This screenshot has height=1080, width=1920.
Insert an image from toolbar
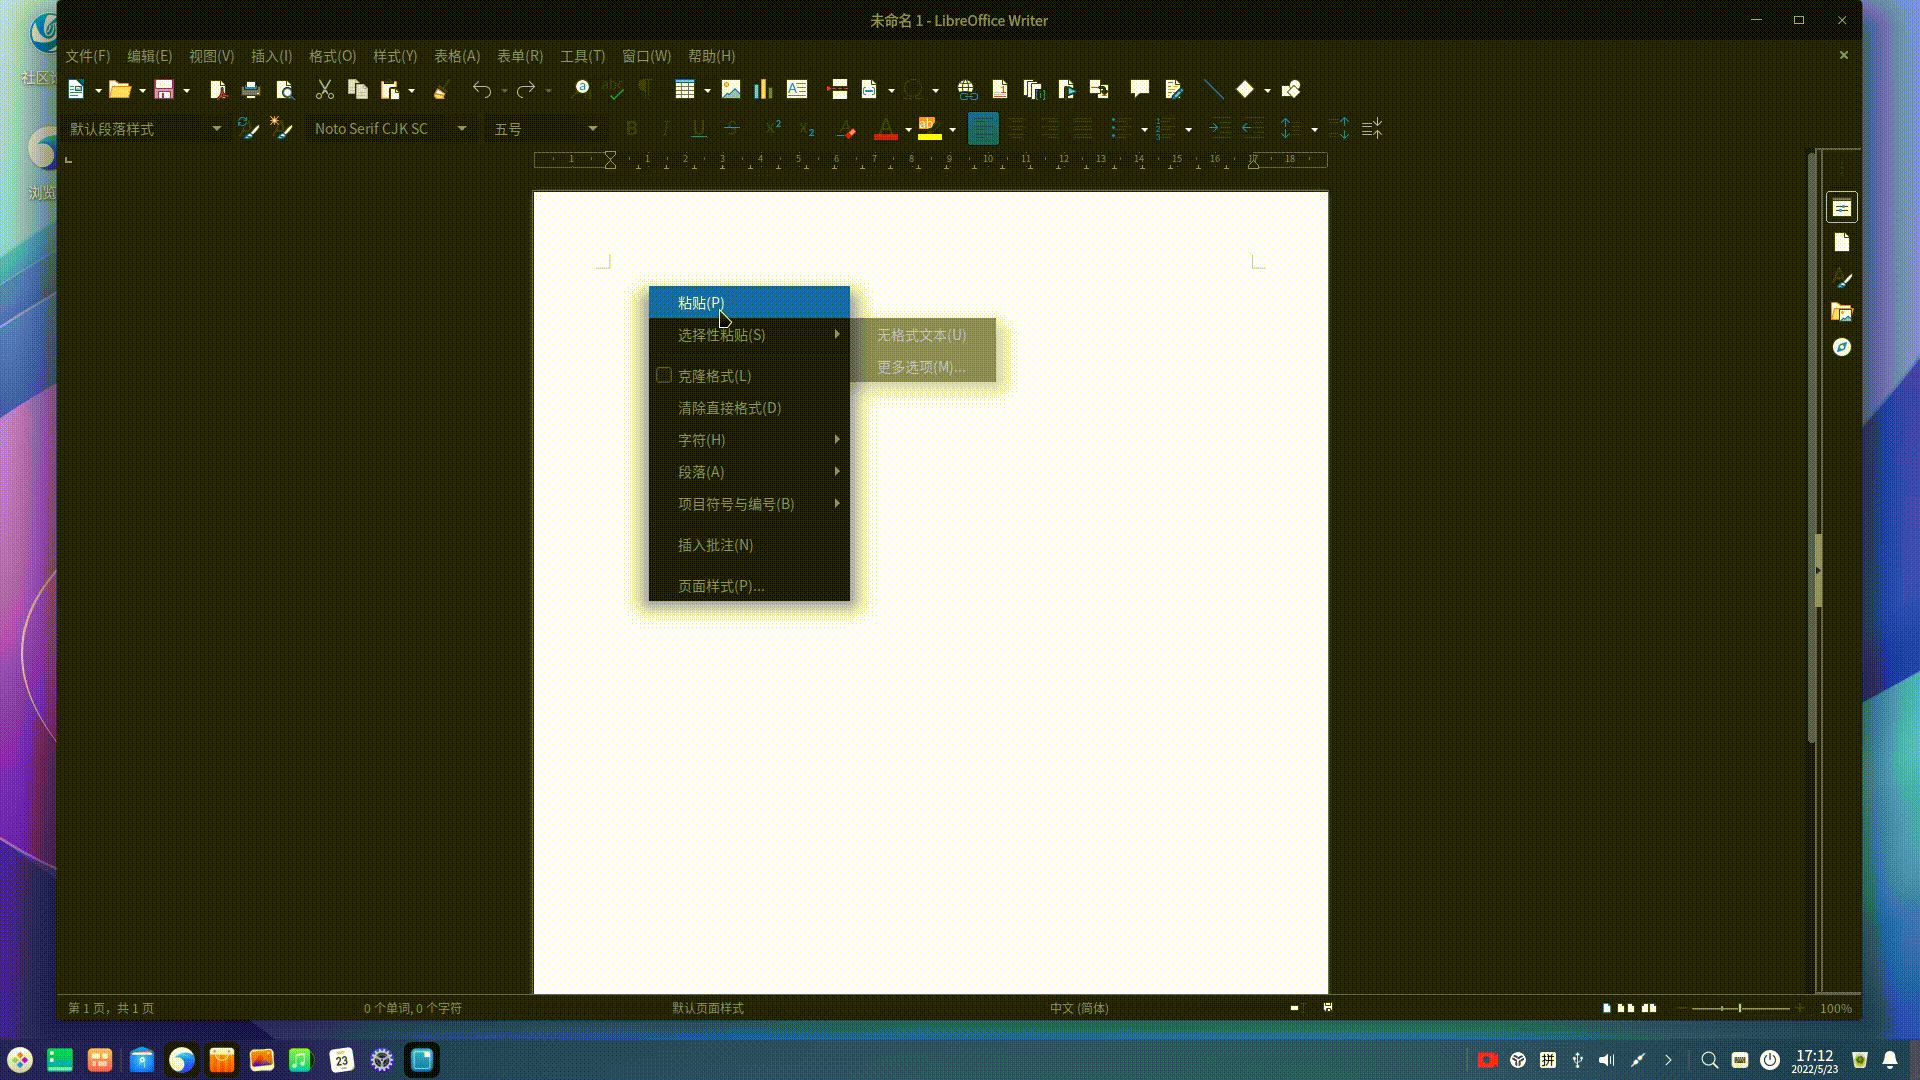(731, 89)
